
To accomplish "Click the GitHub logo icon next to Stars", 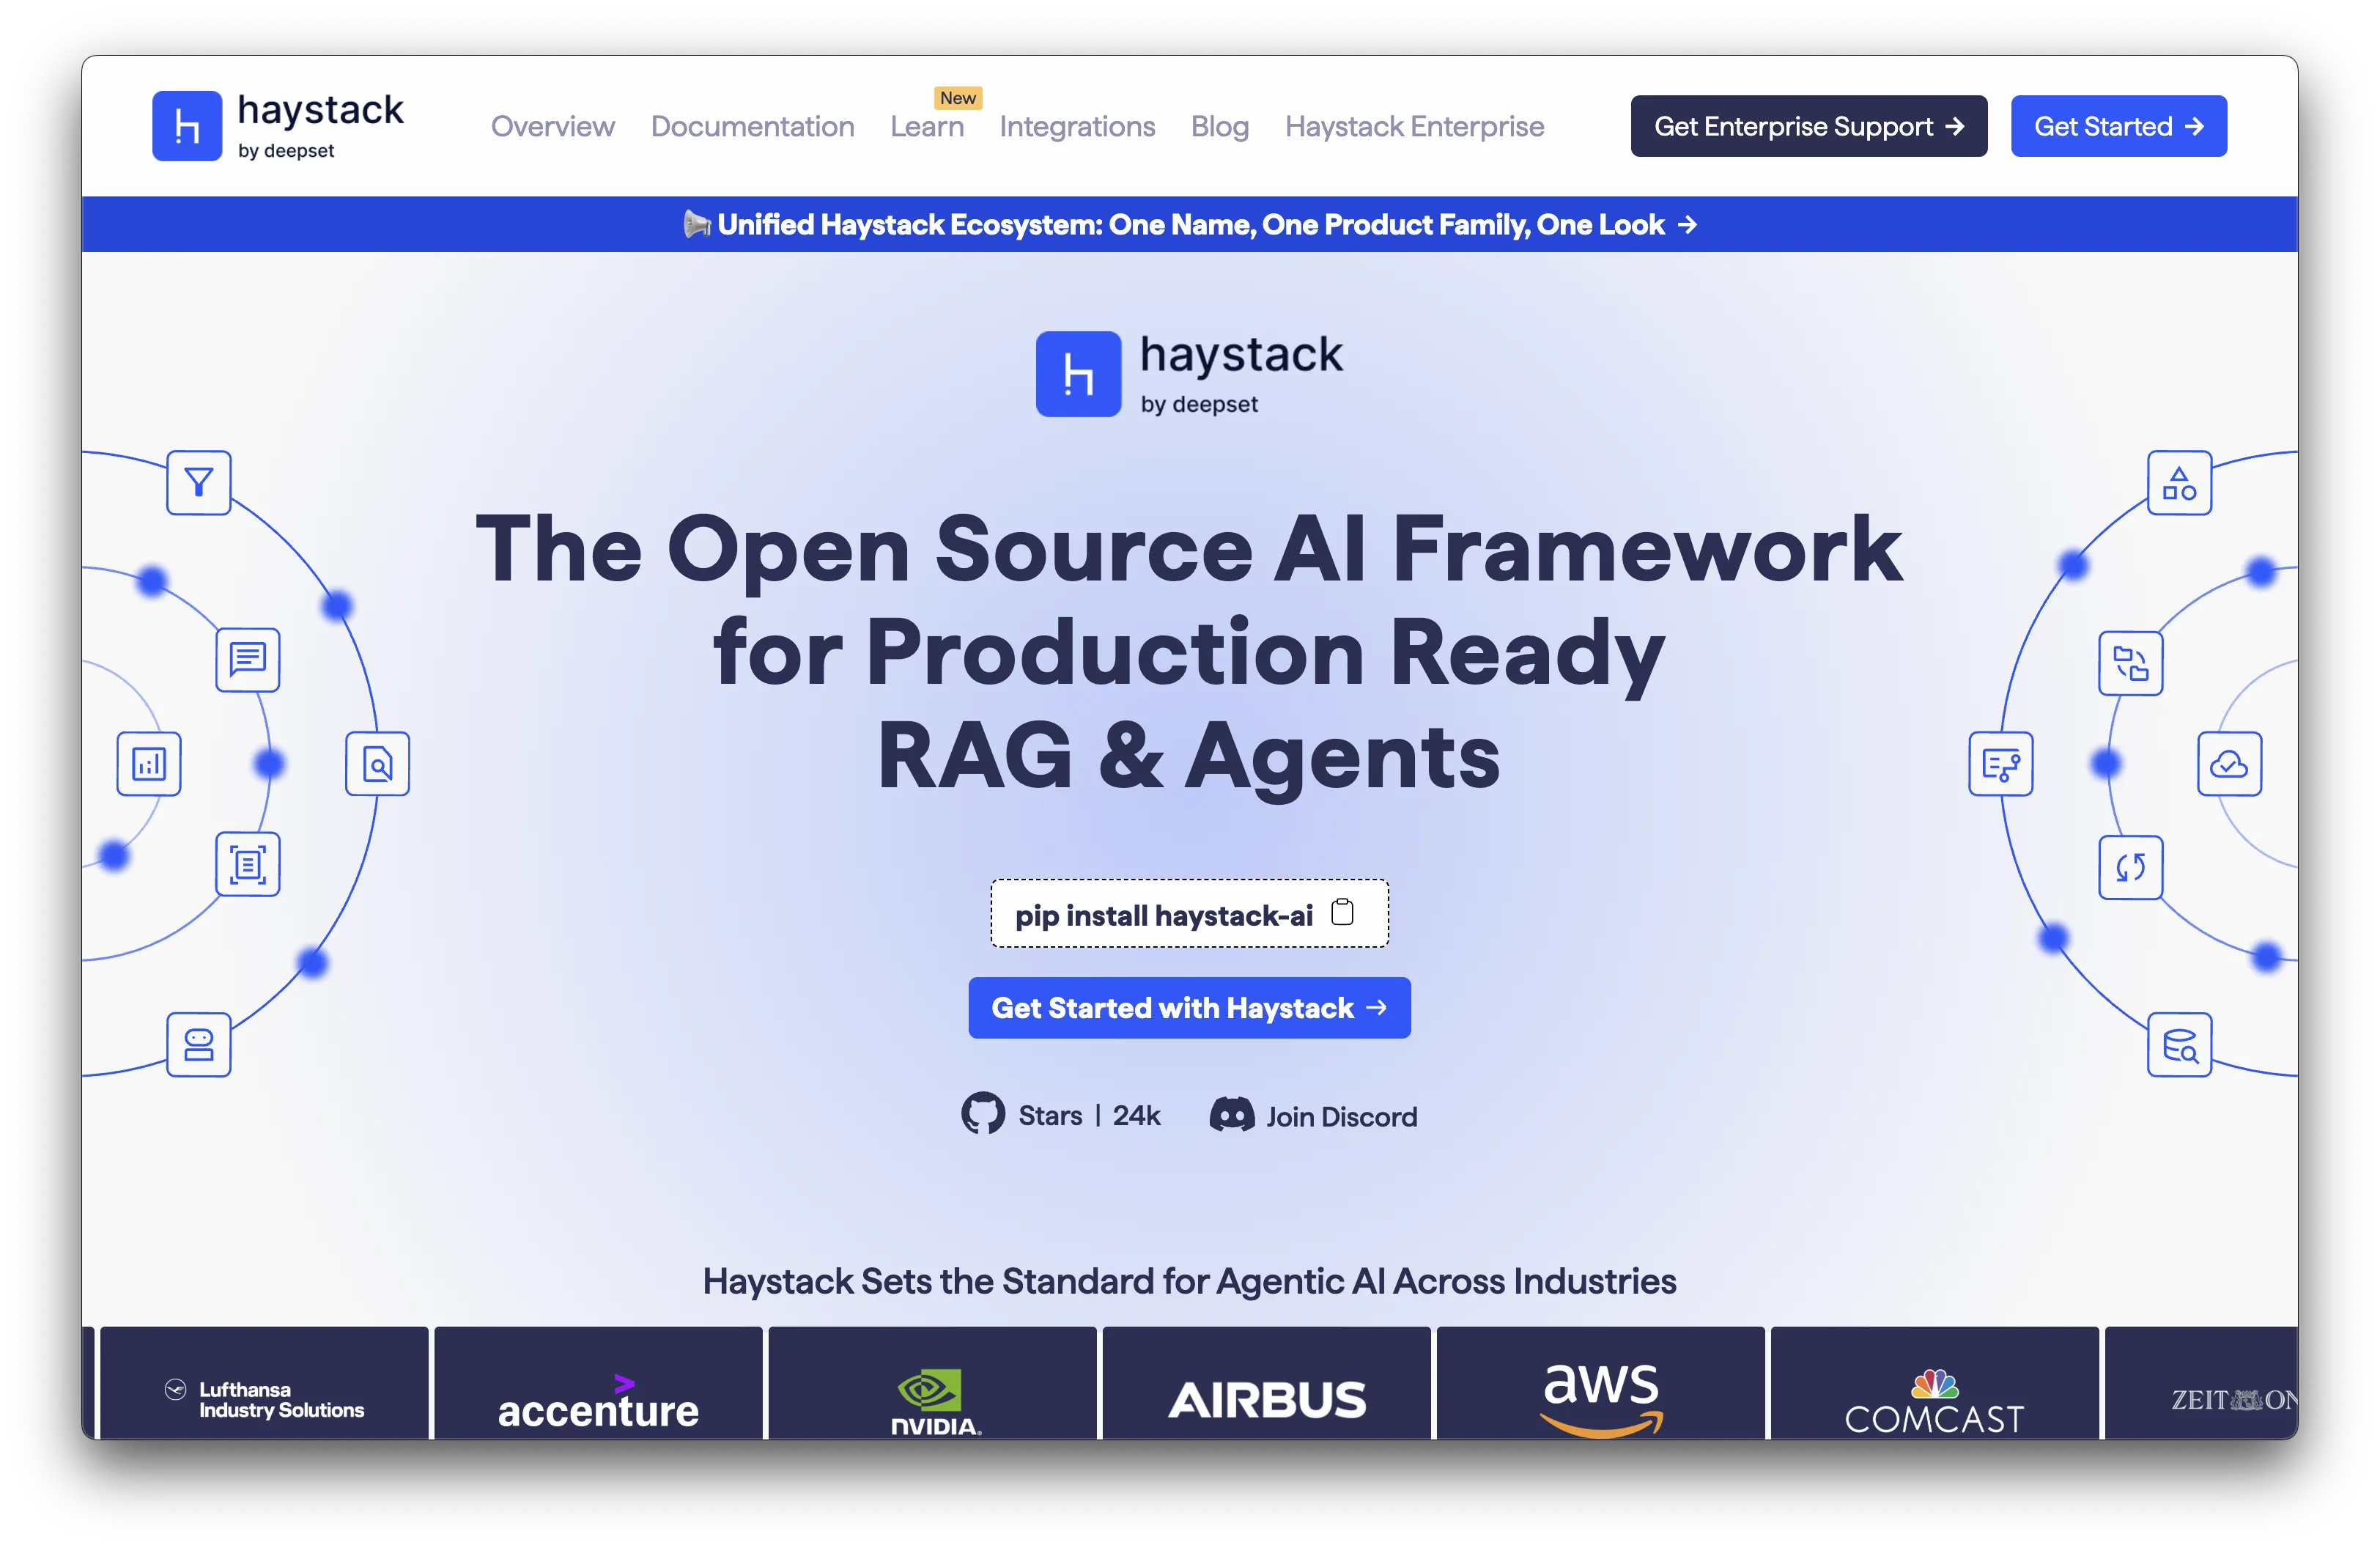I will 983,1113.
